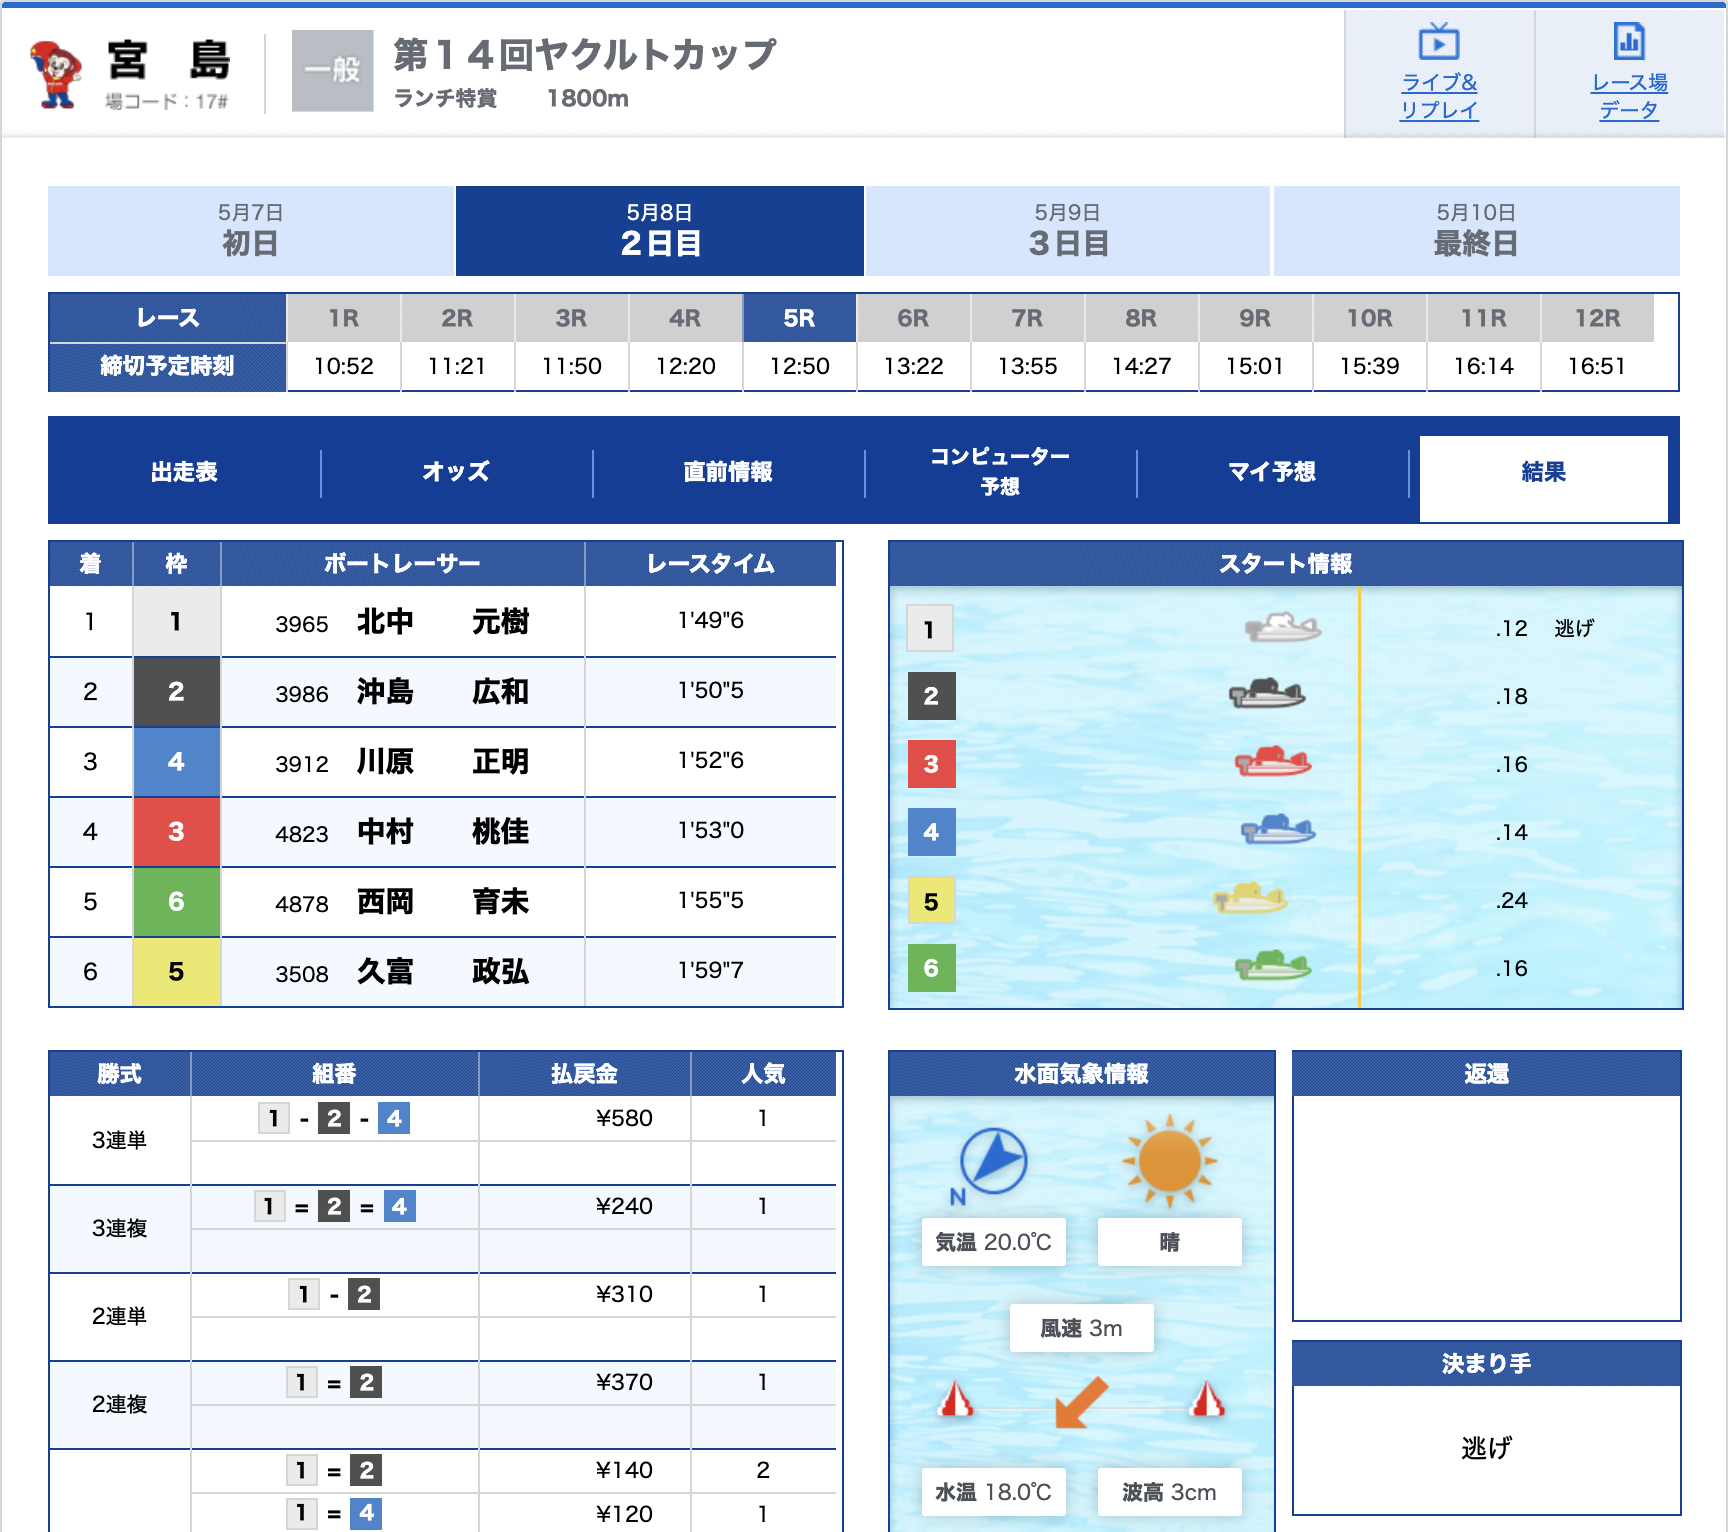Click the red boat 3 icon
Screen dimensions: 1728x1532
pyautogui.click(x=1272, y=763)
